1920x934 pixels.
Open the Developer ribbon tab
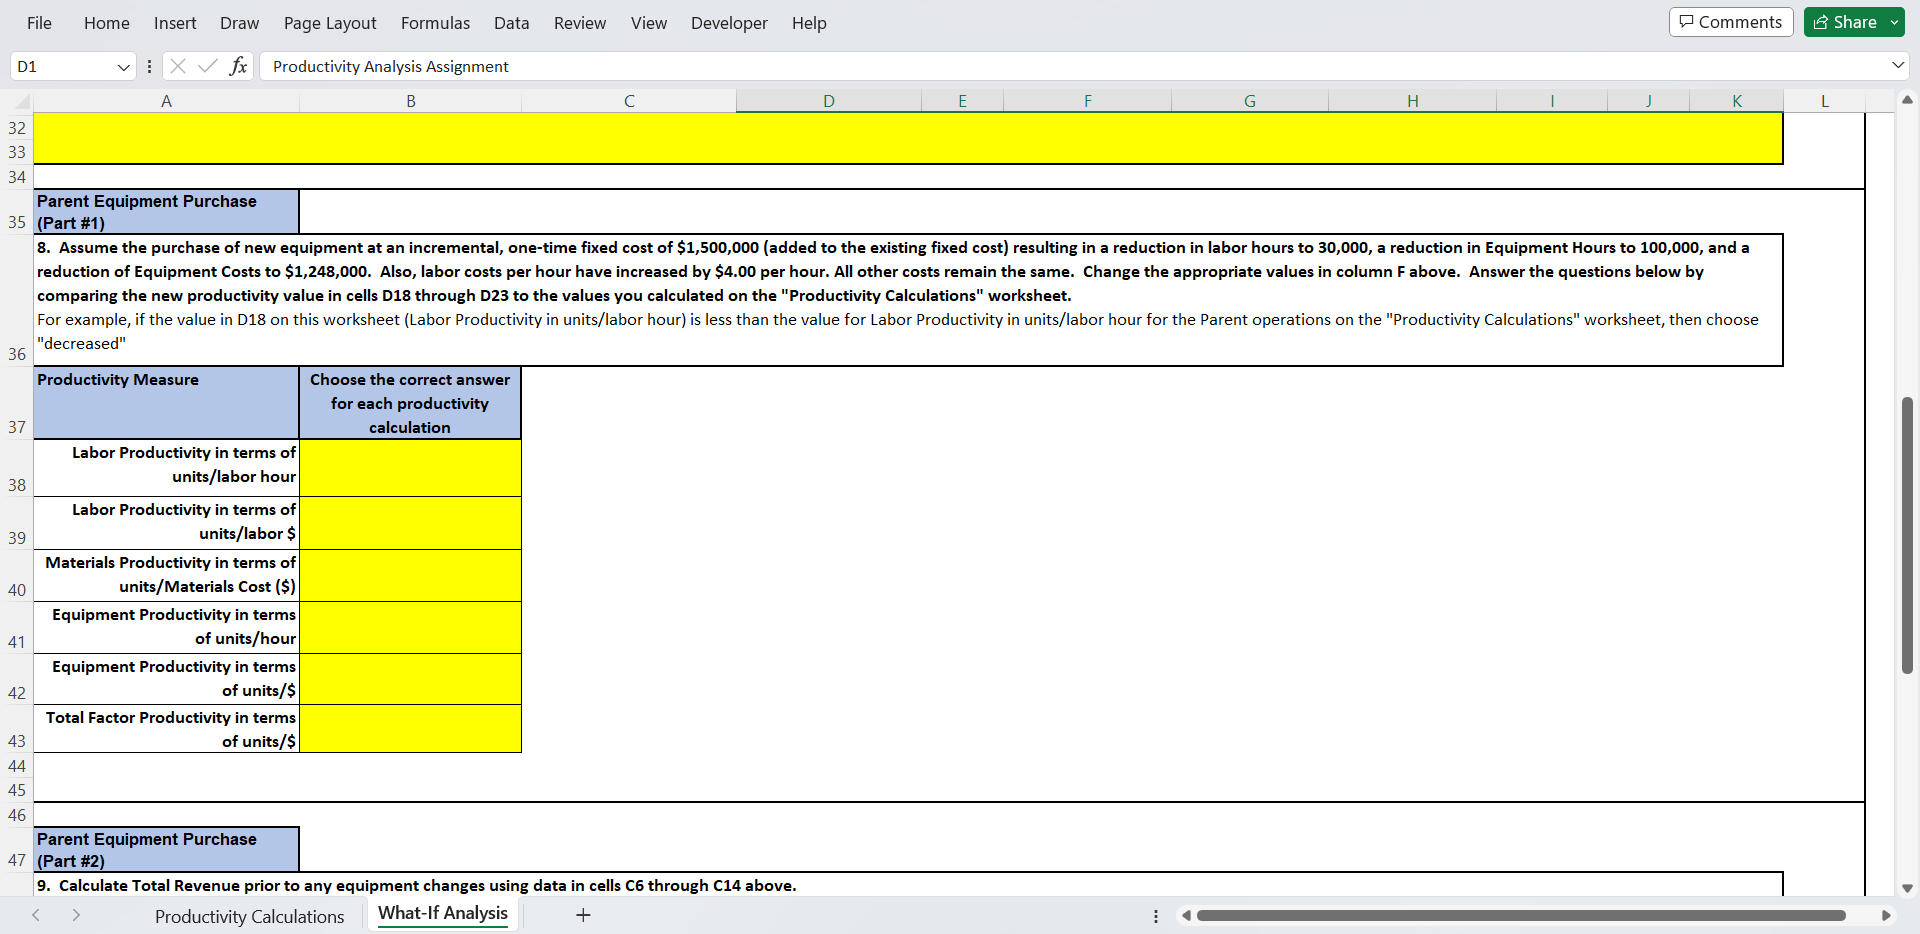coord(728,22)
